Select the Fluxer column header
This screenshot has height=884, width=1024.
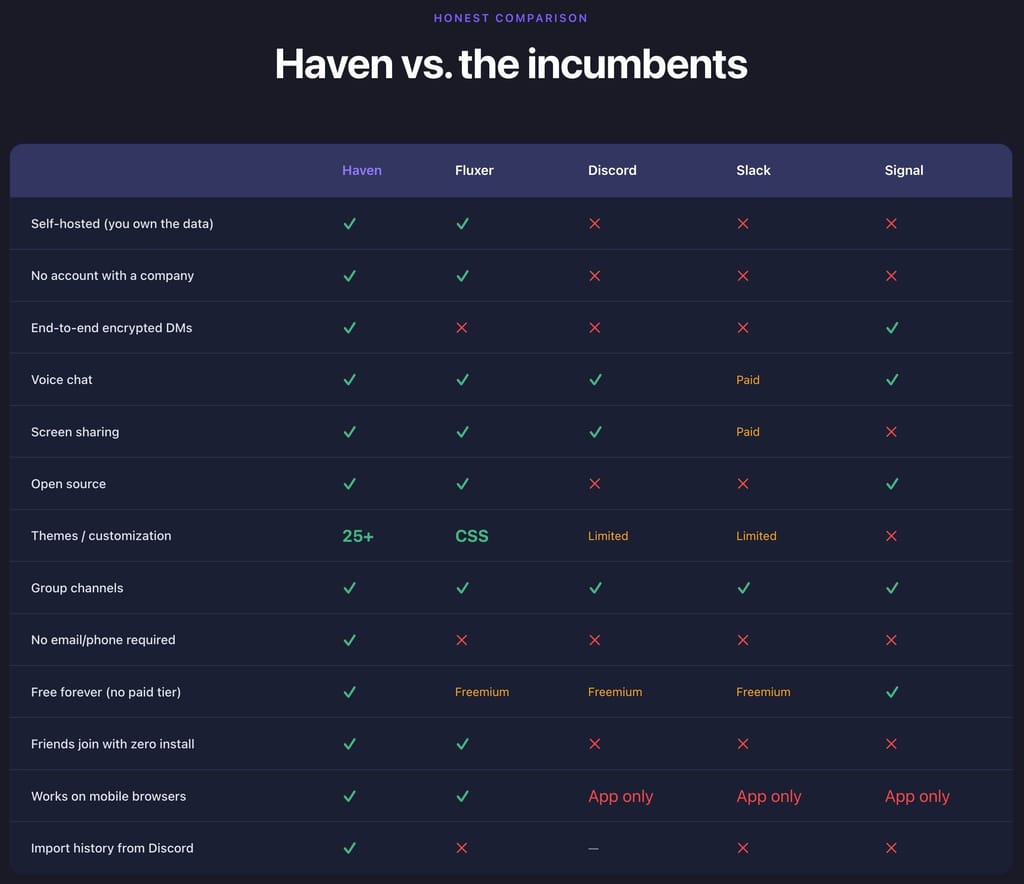pyautogui.click(x=474, y=170)
